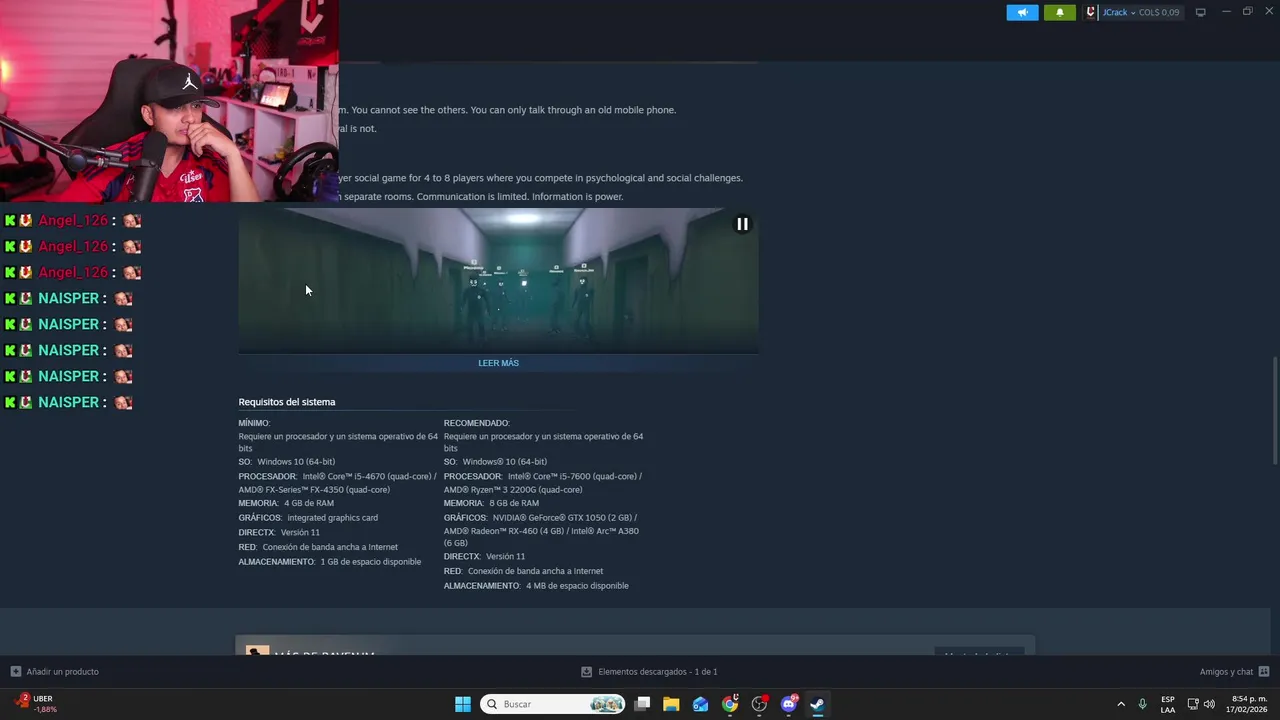This screenshot has height=720, width=1280.
Task: Click LEER MÁS to expand description
Action: click(498, 363)
